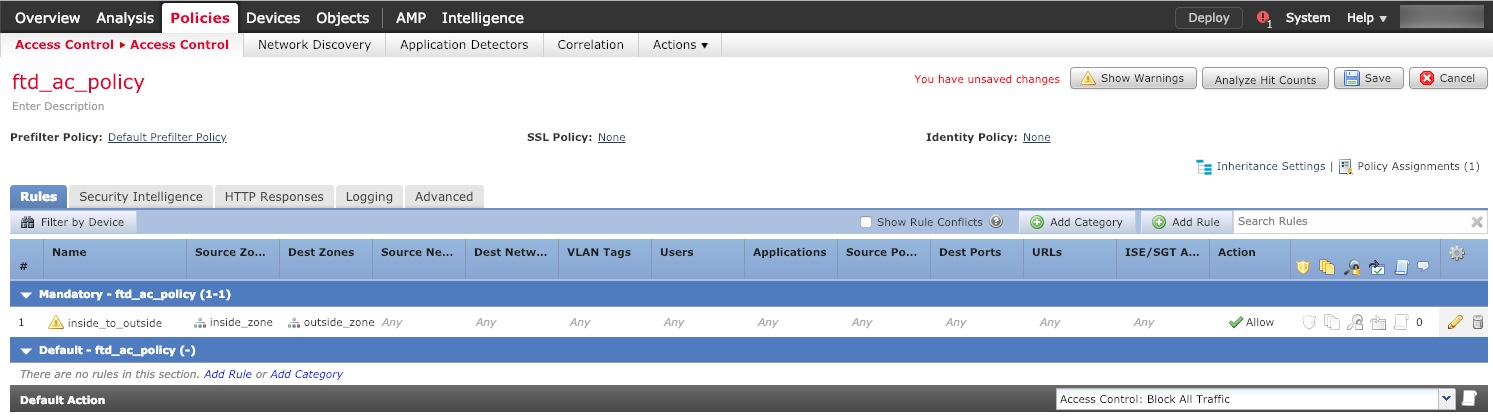
Task: Click help icon next to Show Rule Conflicts
Action: pos(996,222)
